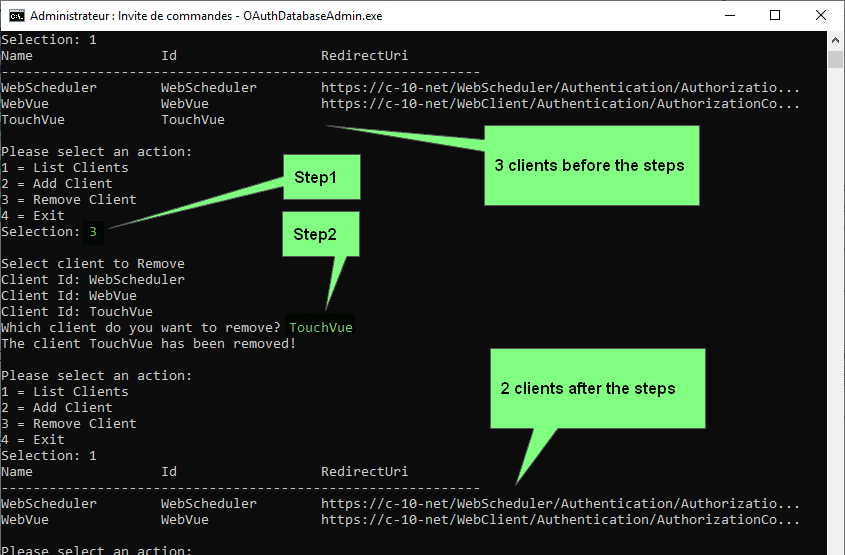Click the '3 clients before the steps' callout
The height and width of the screenshot is (555, 845).
click(590, 165)
